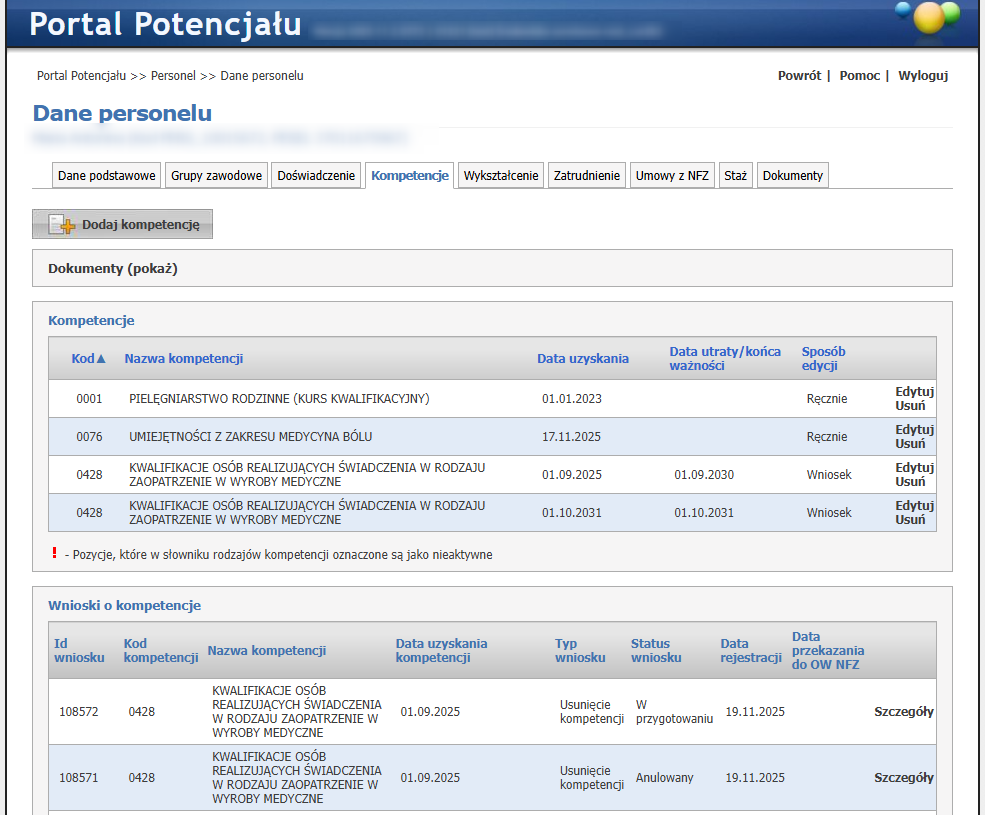Click the colored spheres logo in header
985x815 pixels.
[x=927, y=17]
